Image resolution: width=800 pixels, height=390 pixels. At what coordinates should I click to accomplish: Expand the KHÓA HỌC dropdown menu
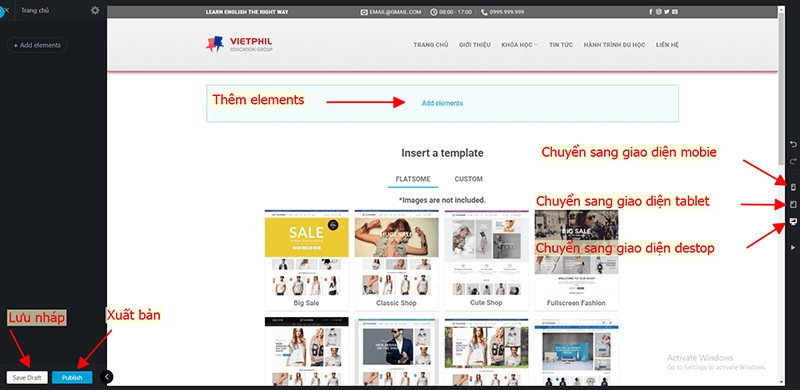[519, 45]
